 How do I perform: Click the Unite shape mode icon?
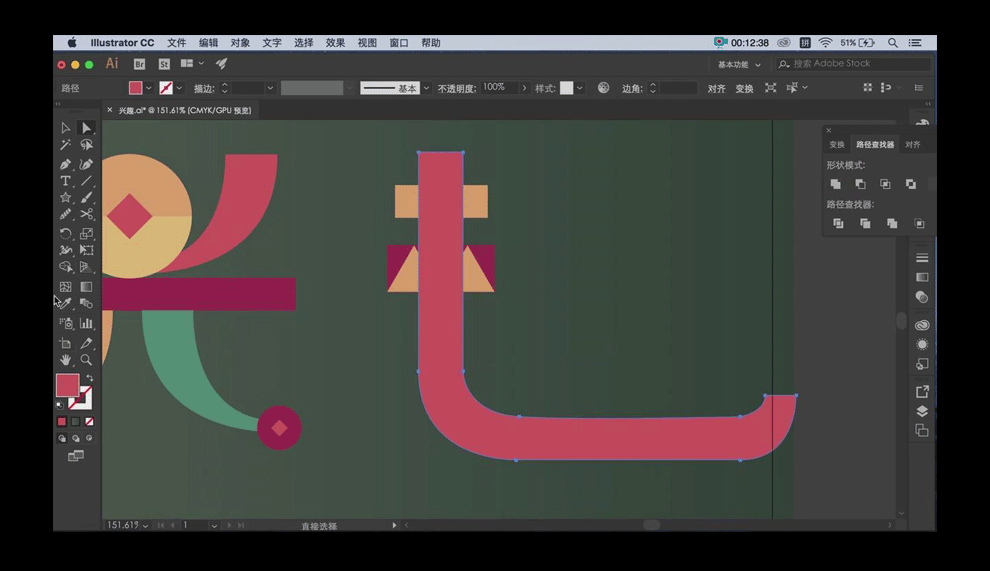click(836, 184)
